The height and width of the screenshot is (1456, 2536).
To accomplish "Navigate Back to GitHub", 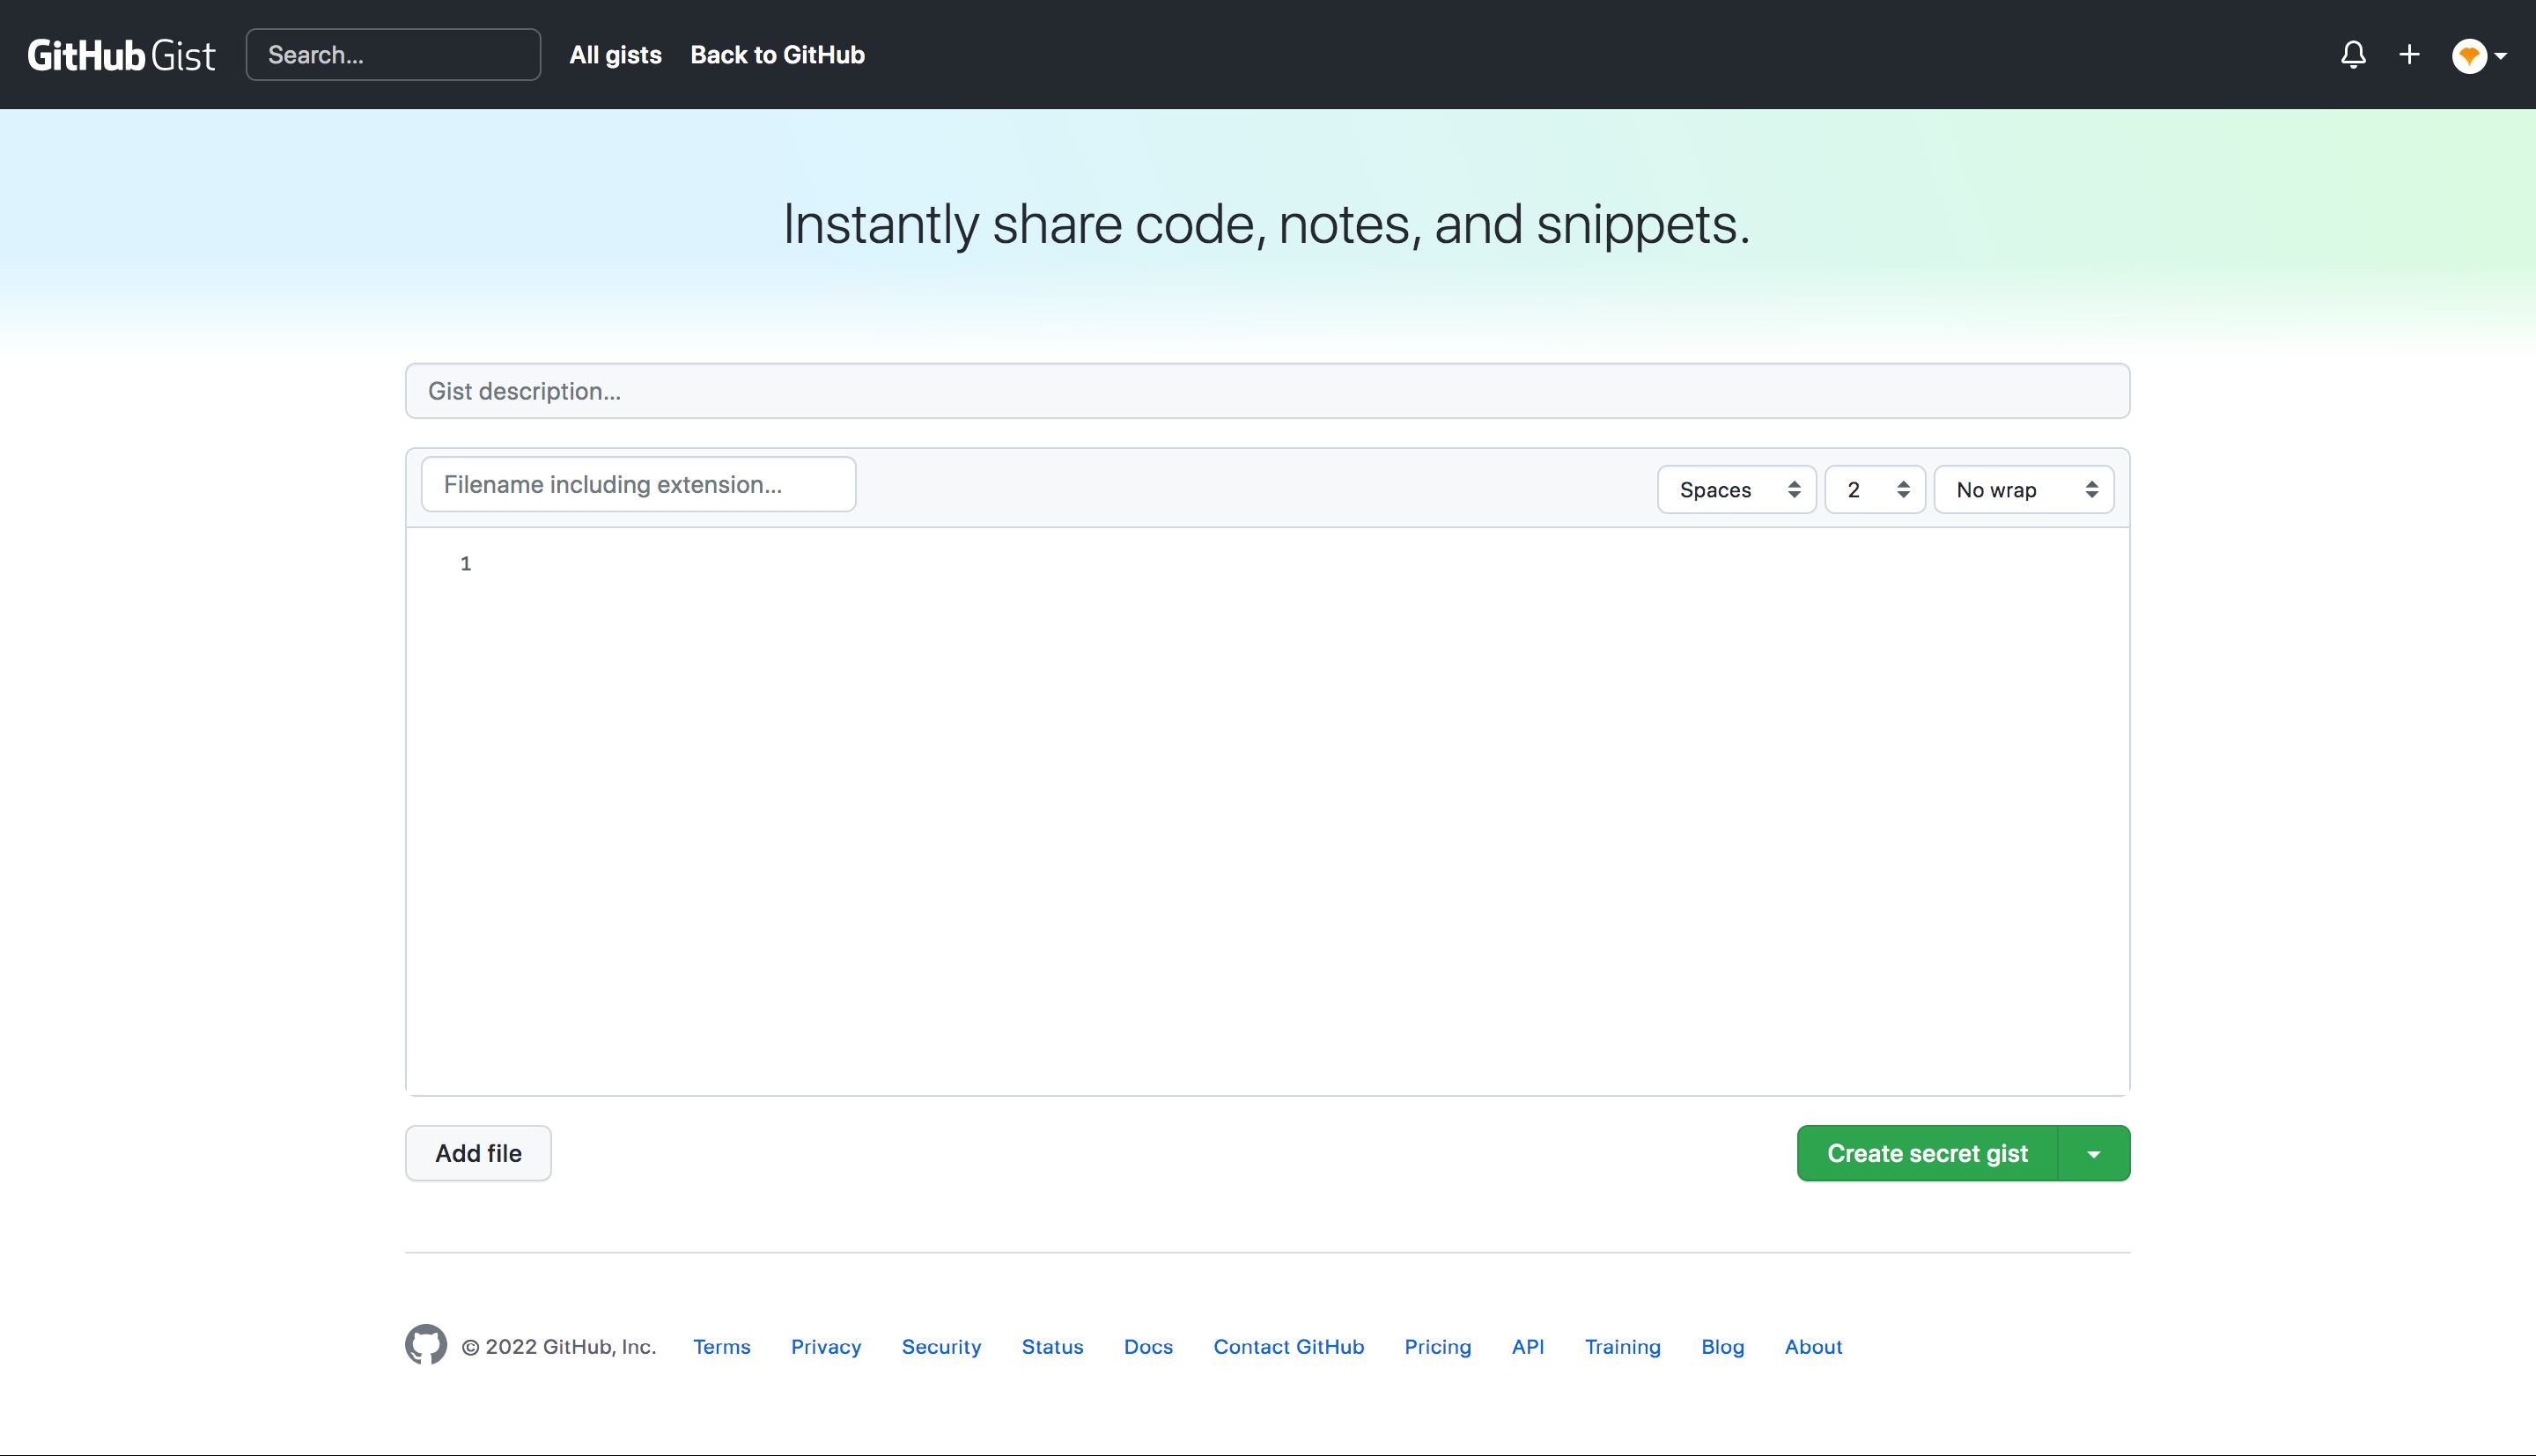I will tap(778, 55).
